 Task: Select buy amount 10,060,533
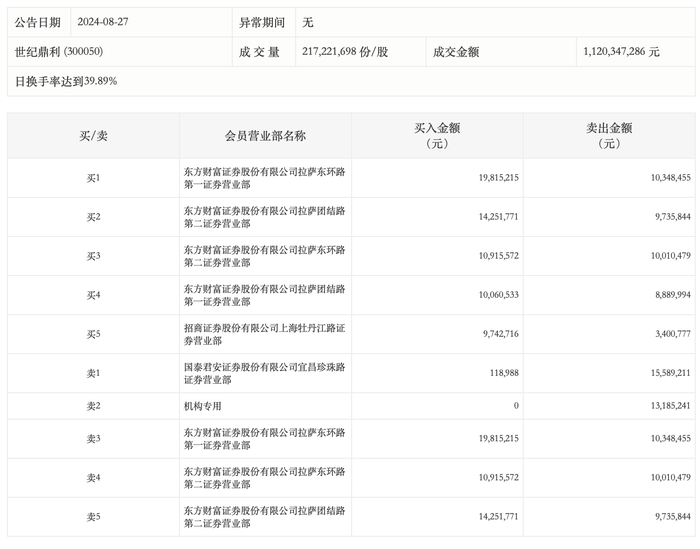tap(499, 295)
